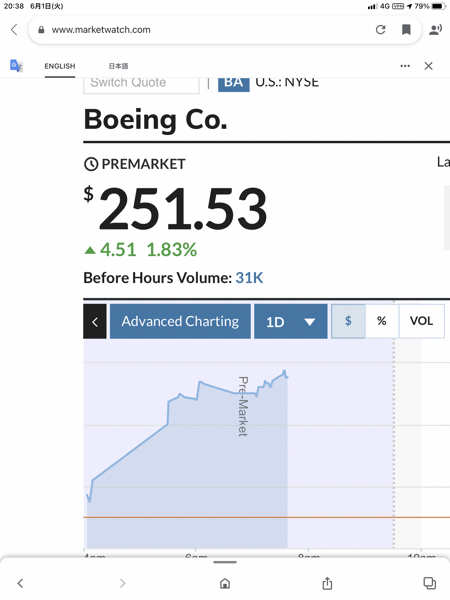450x600 pixels.
Task: Expand the 1D time range dropdown
Action: (x=291, y=321)
